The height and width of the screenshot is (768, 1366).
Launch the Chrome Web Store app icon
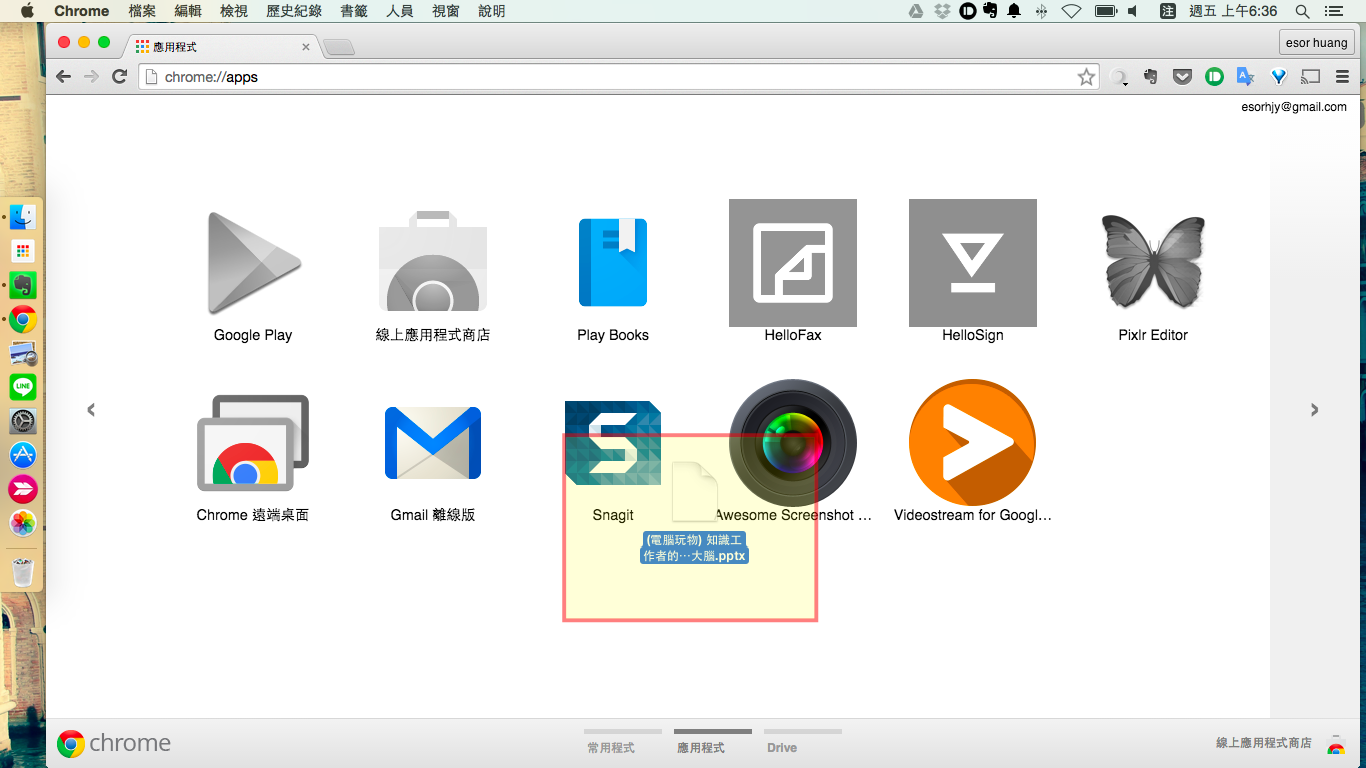pyautogui.click(x=433, y=263)
